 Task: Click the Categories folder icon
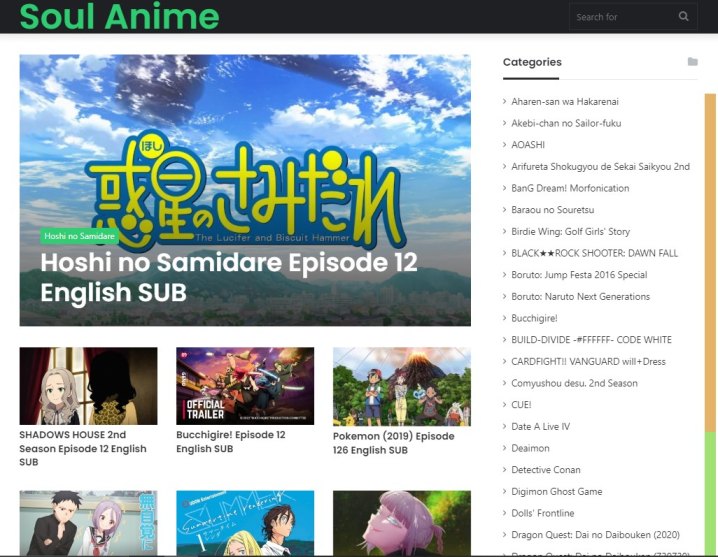[x=692, y=62]
